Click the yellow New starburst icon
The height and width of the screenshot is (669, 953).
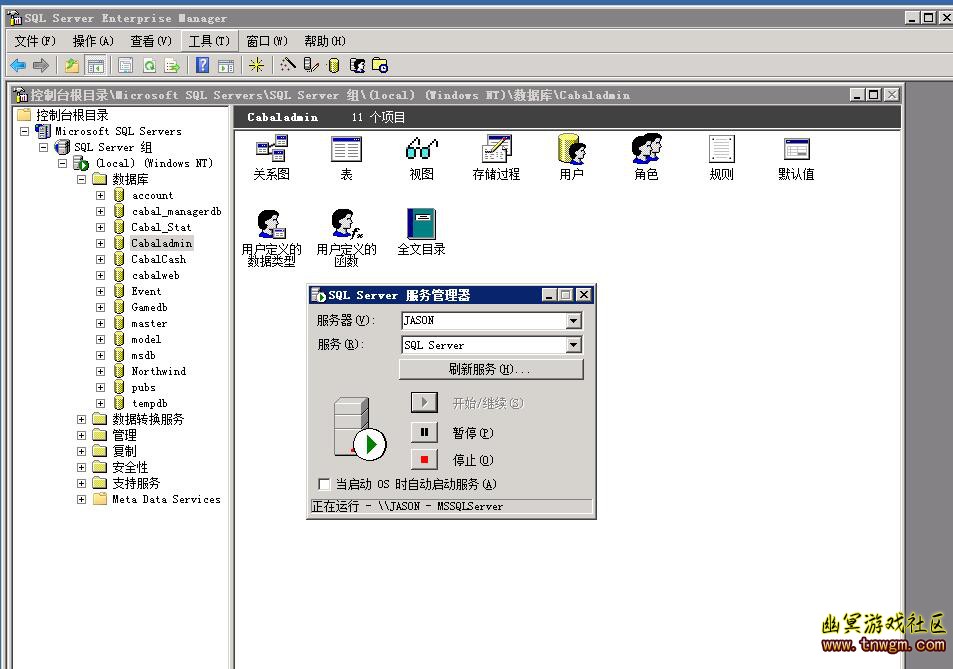[x=256, y=65]
